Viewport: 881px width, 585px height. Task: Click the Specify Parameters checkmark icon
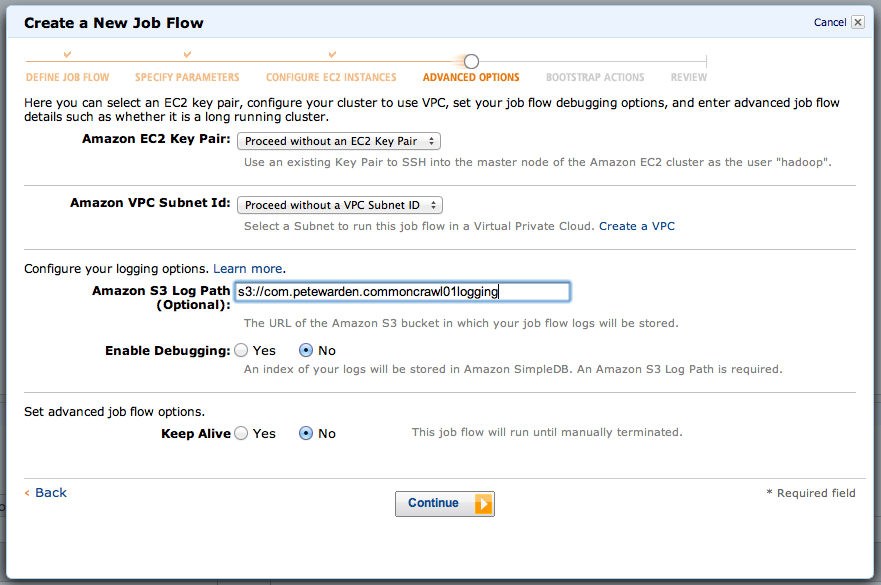[187, 55]
